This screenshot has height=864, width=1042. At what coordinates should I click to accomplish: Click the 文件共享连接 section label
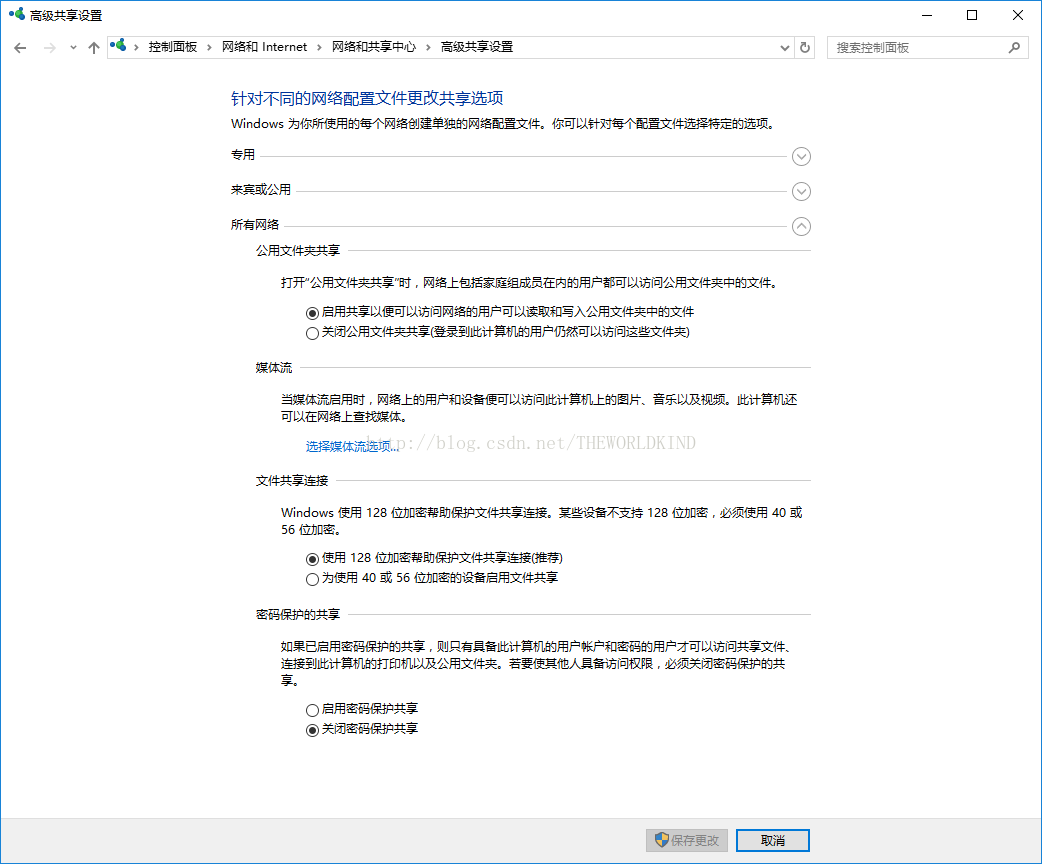292,481
